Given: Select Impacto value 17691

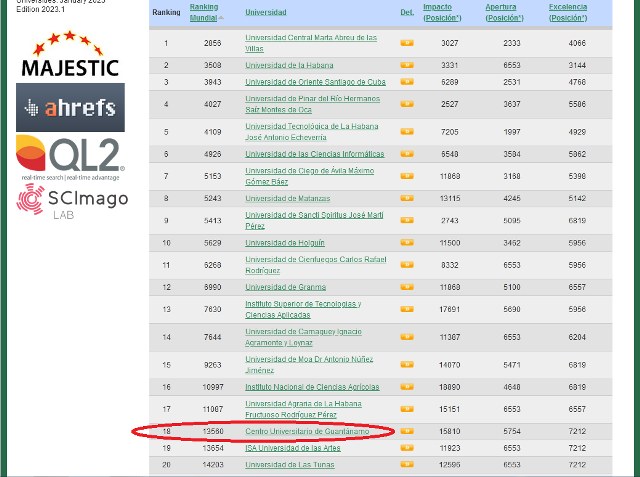Looking at the screenshot, I should click(x=449, y=309).
